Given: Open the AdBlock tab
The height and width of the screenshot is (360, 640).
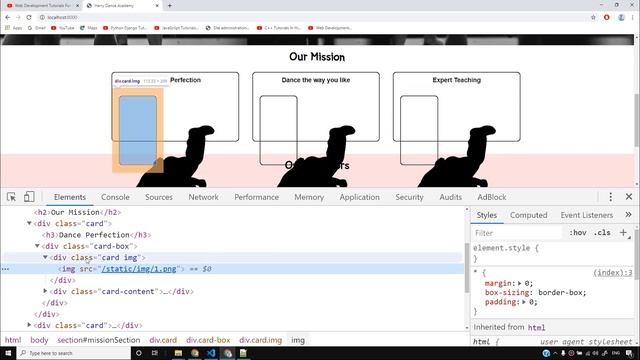Looking at the screenshot, I should (x=492, y=197).
